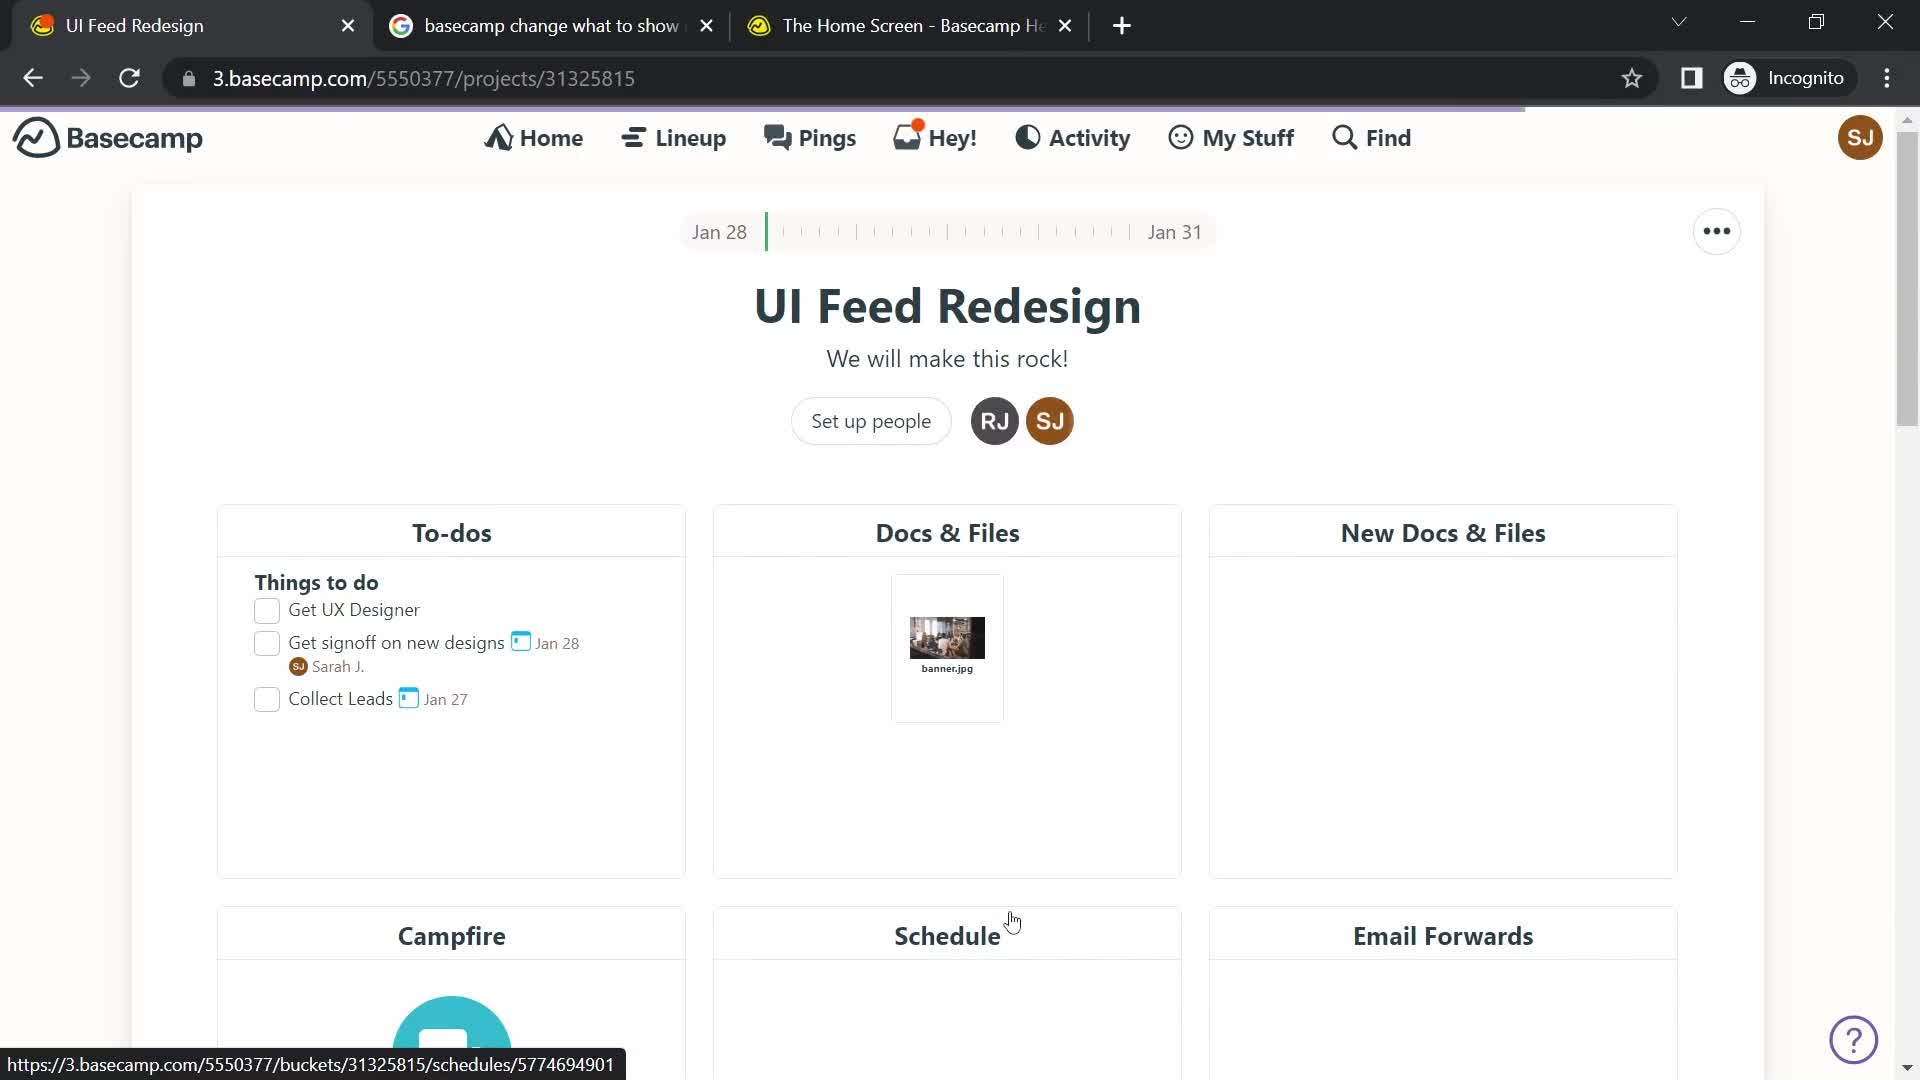Click Set up people button
The image size is (1920, 1080).
(870, 421)
